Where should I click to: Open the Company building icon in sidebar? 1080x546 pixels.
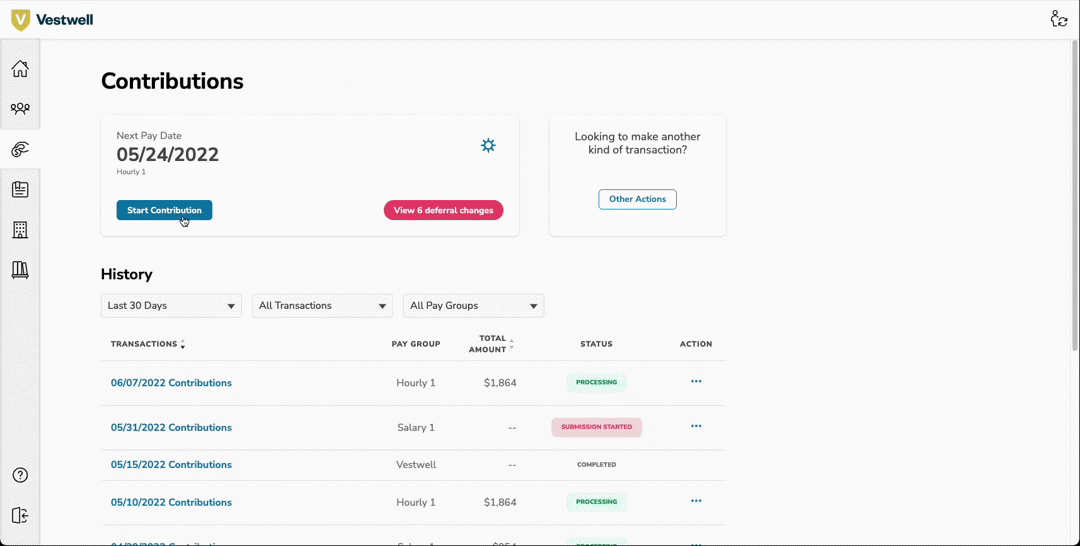point(20,230)
